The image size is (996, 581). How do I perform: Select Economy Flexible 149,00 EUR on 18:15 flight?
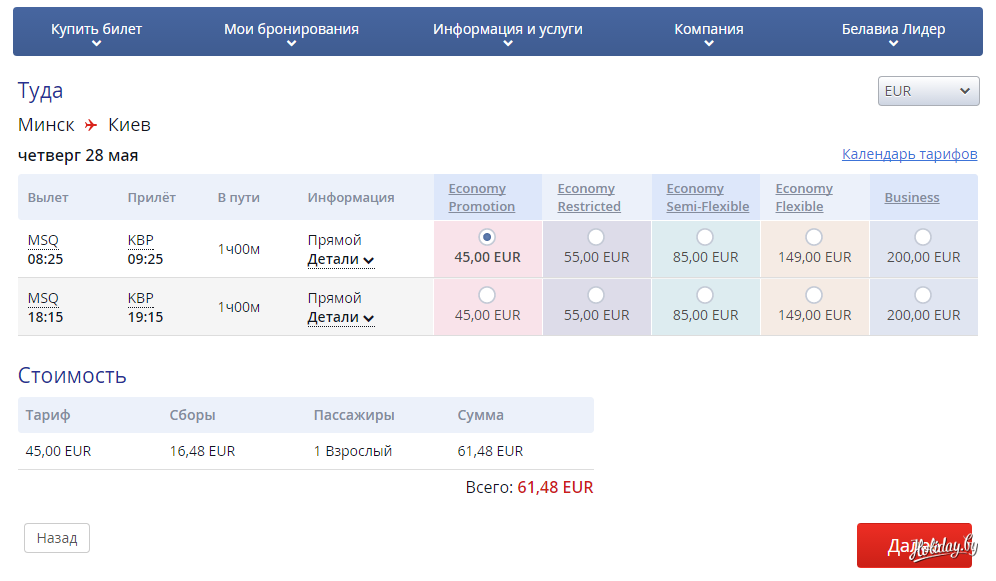click(x=814, y=295)
